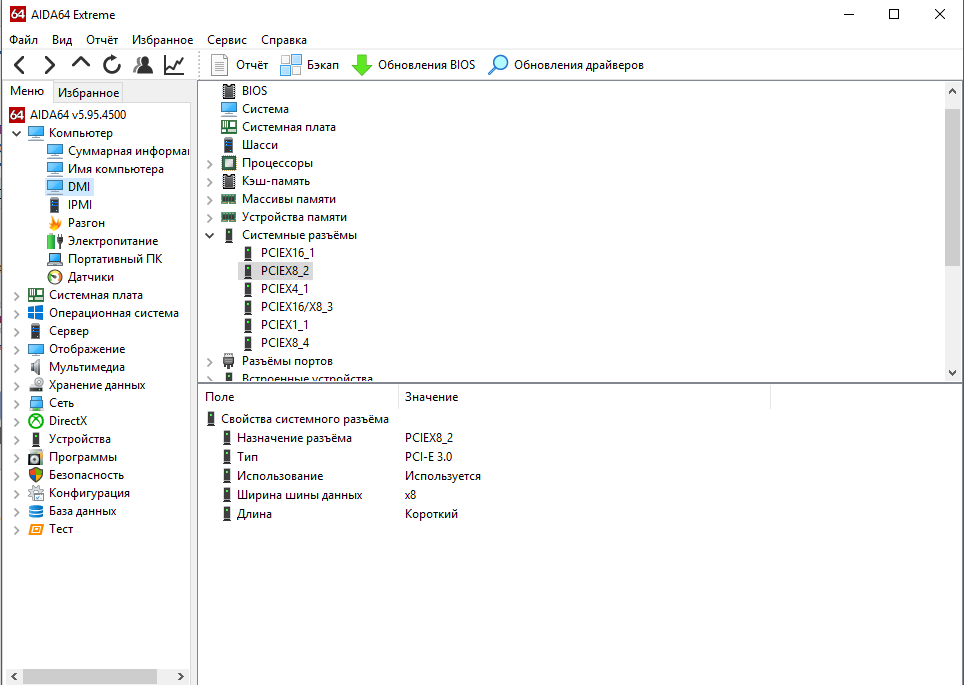Go back with the left arrow toolbar icon
The width and height of the screenshot is (964, 685).
20,65
